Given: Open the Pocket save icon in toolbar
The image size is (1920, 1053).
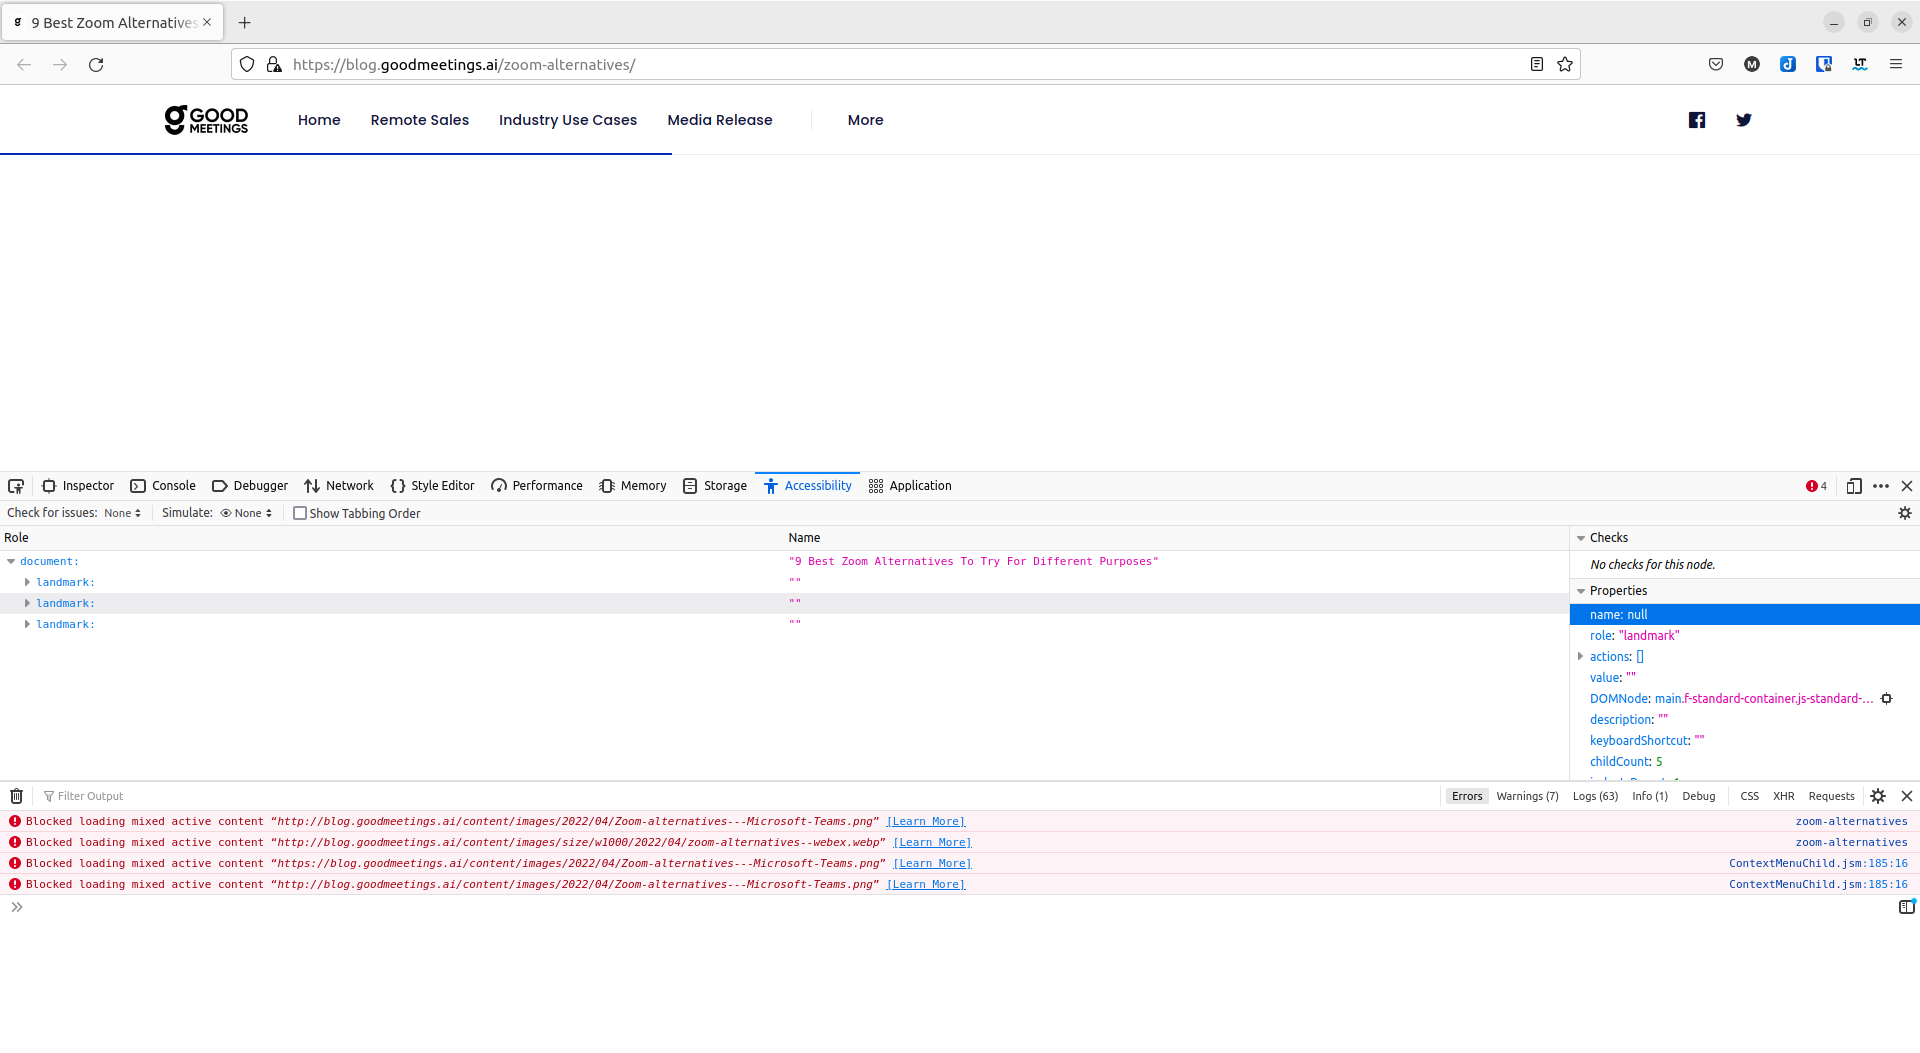Looking at the screenshot, I should [1716, 65].
